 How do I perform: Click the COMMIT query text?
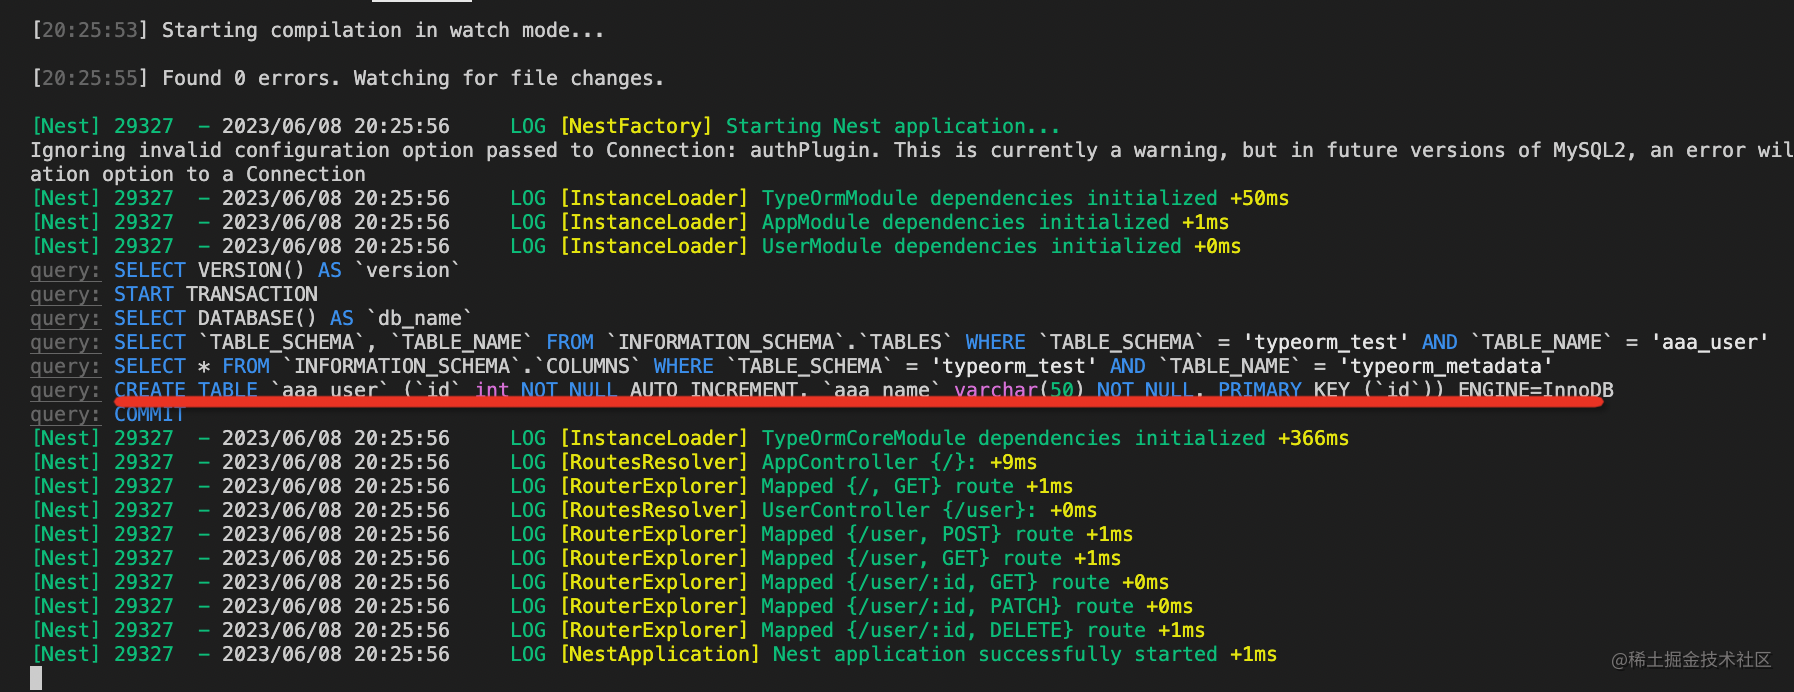(149, 414)
